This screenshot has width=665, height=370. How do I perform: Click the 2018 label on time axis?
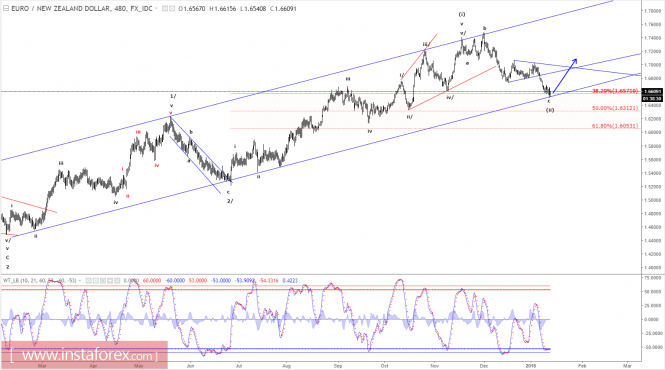pos(531,365)
